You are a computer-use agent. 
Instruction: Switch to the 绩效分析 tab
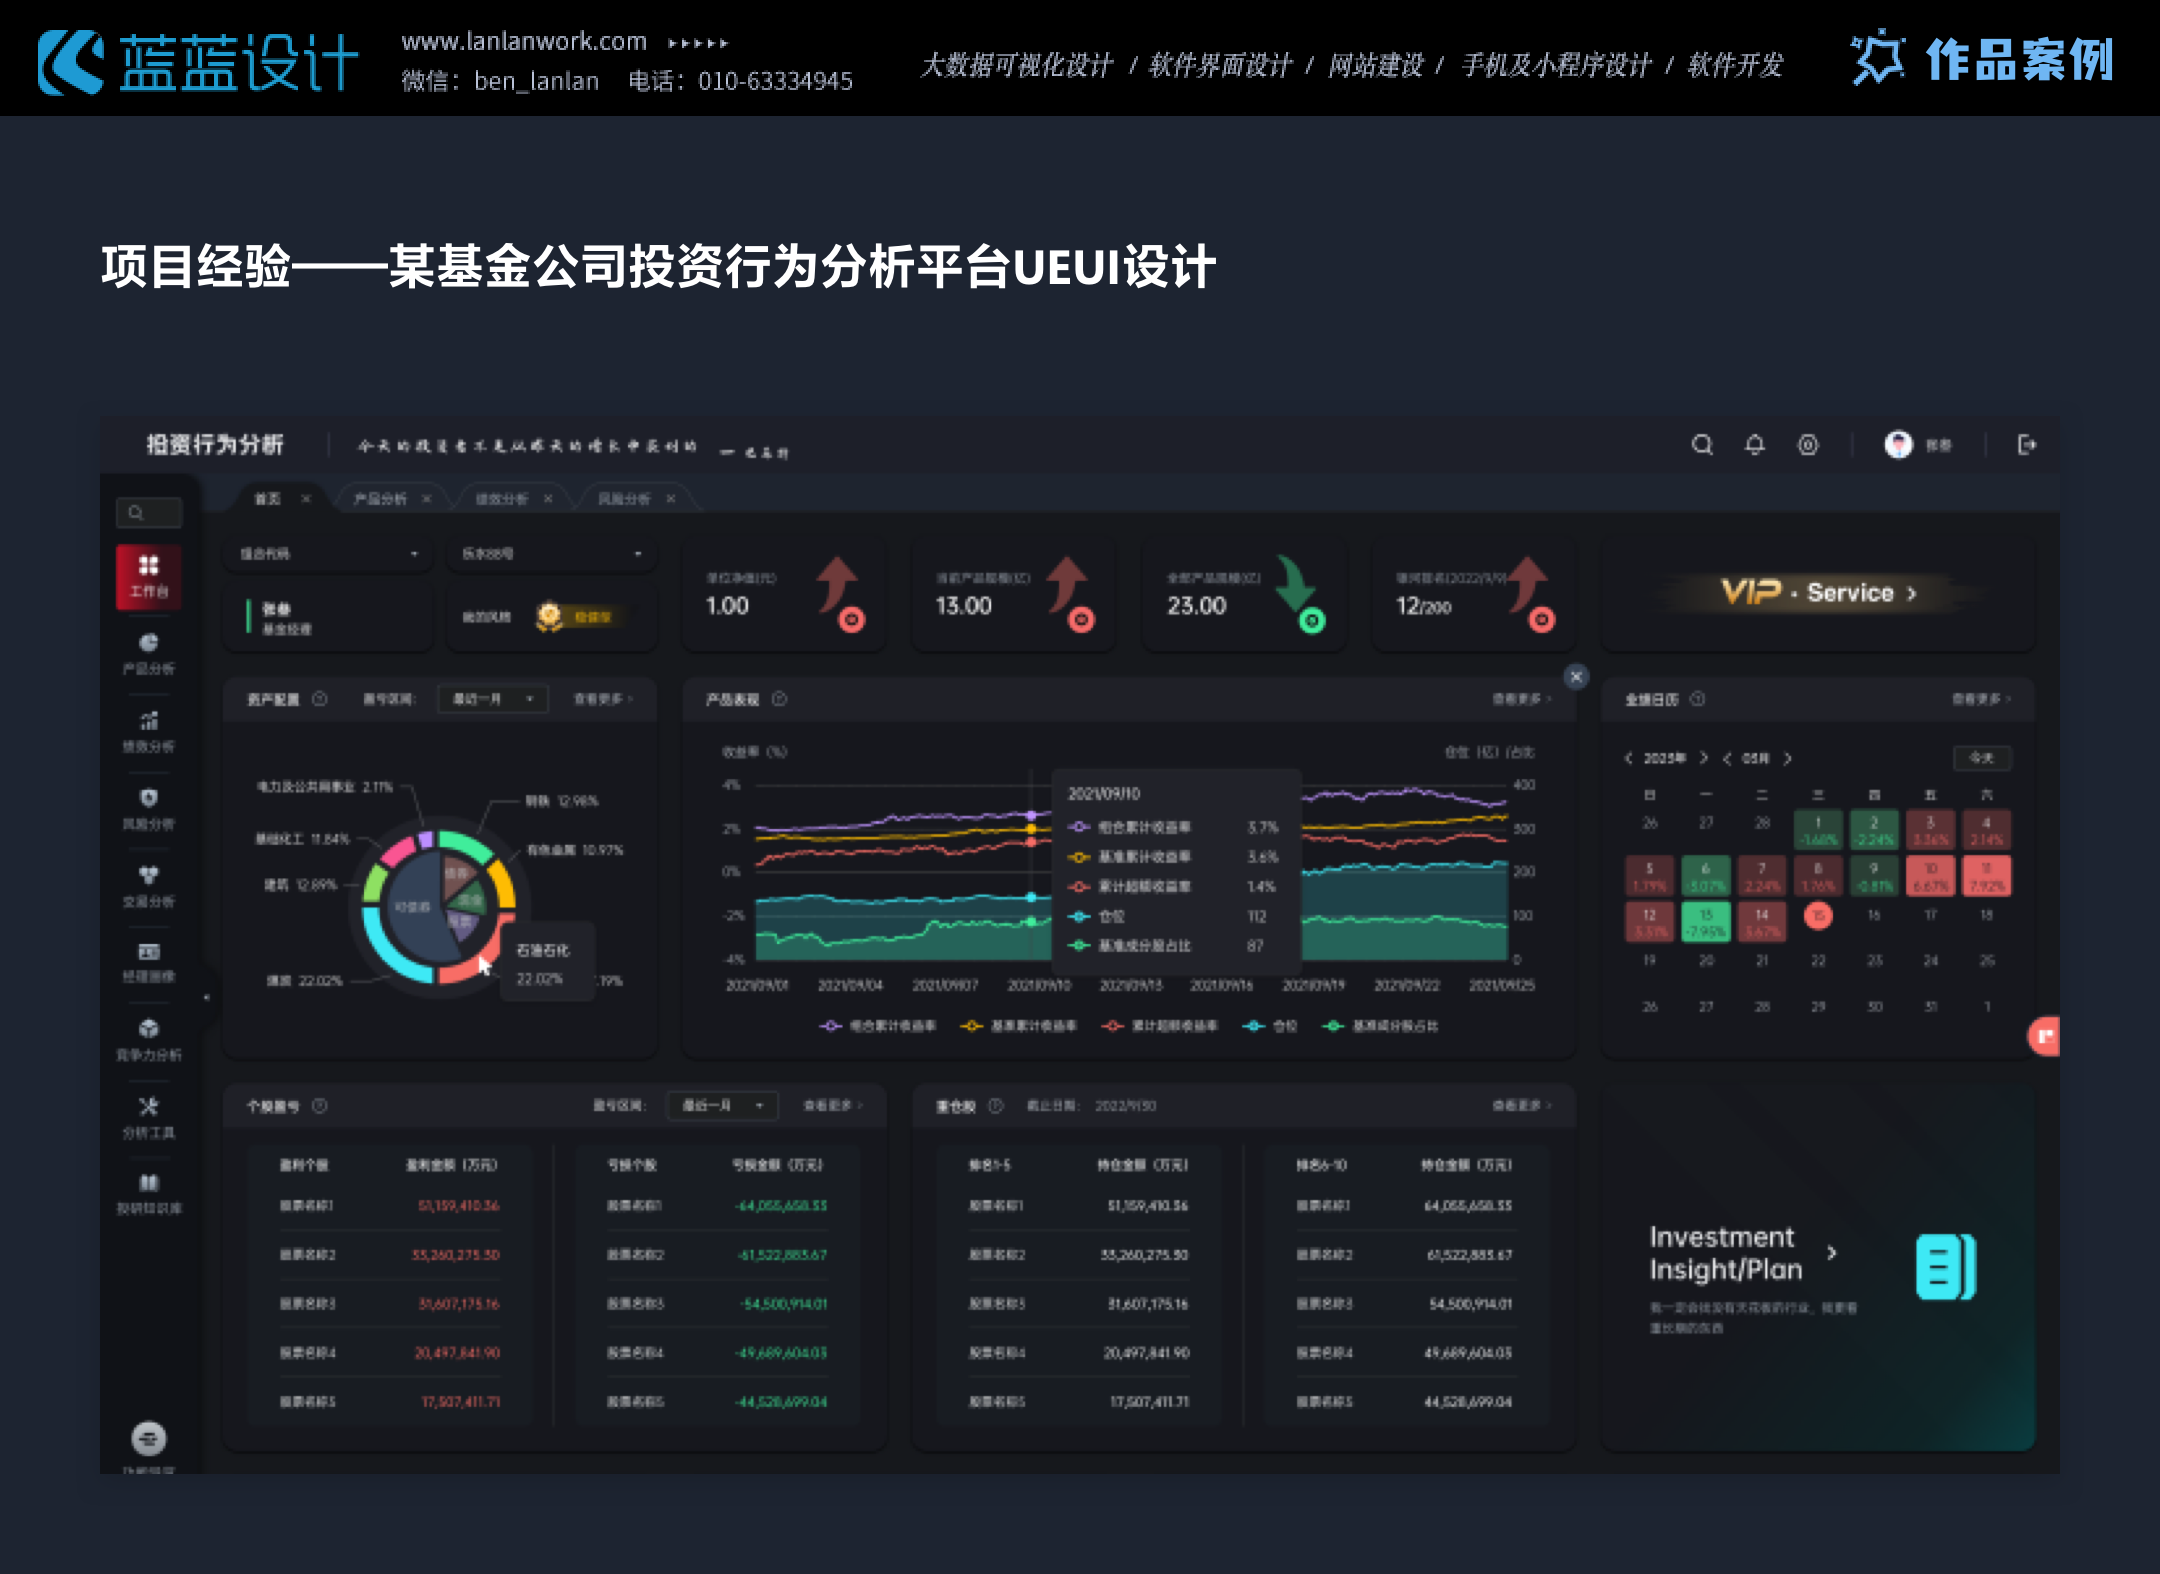(x=505, y=499)
